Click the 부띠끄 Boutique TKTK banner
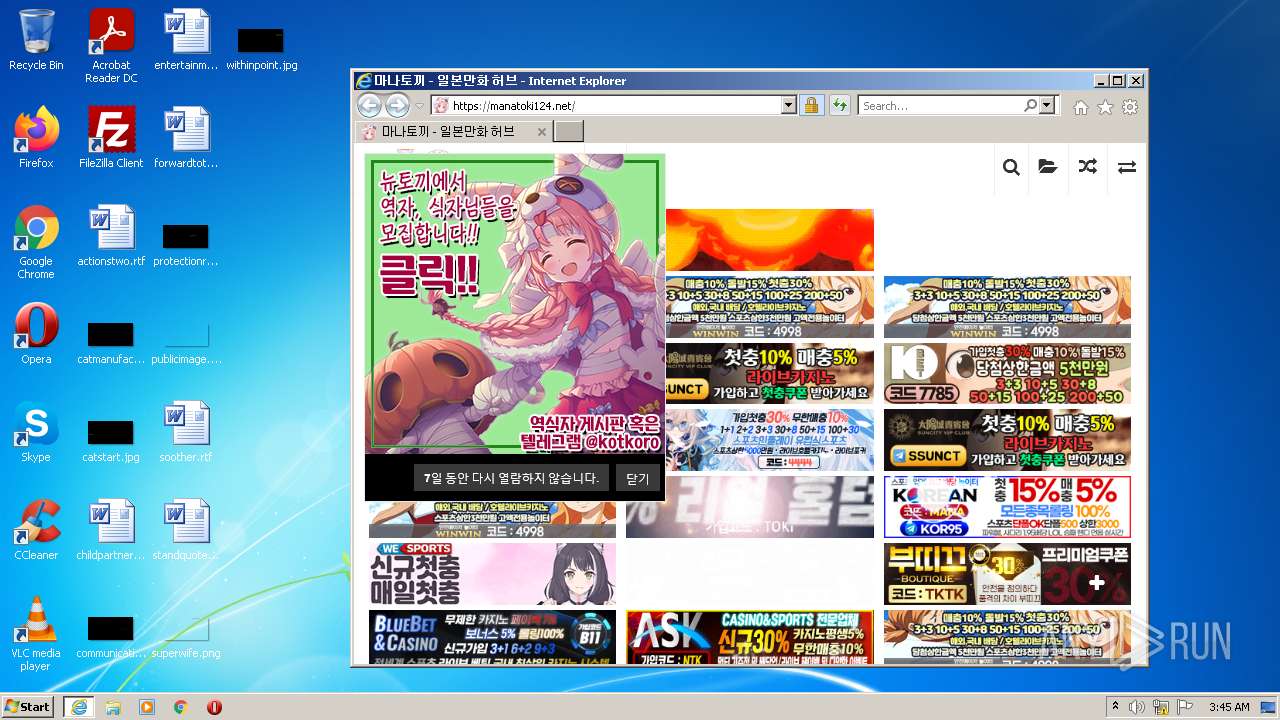The height and width of the screenshot is (720, 1280). coord(1007,573)
